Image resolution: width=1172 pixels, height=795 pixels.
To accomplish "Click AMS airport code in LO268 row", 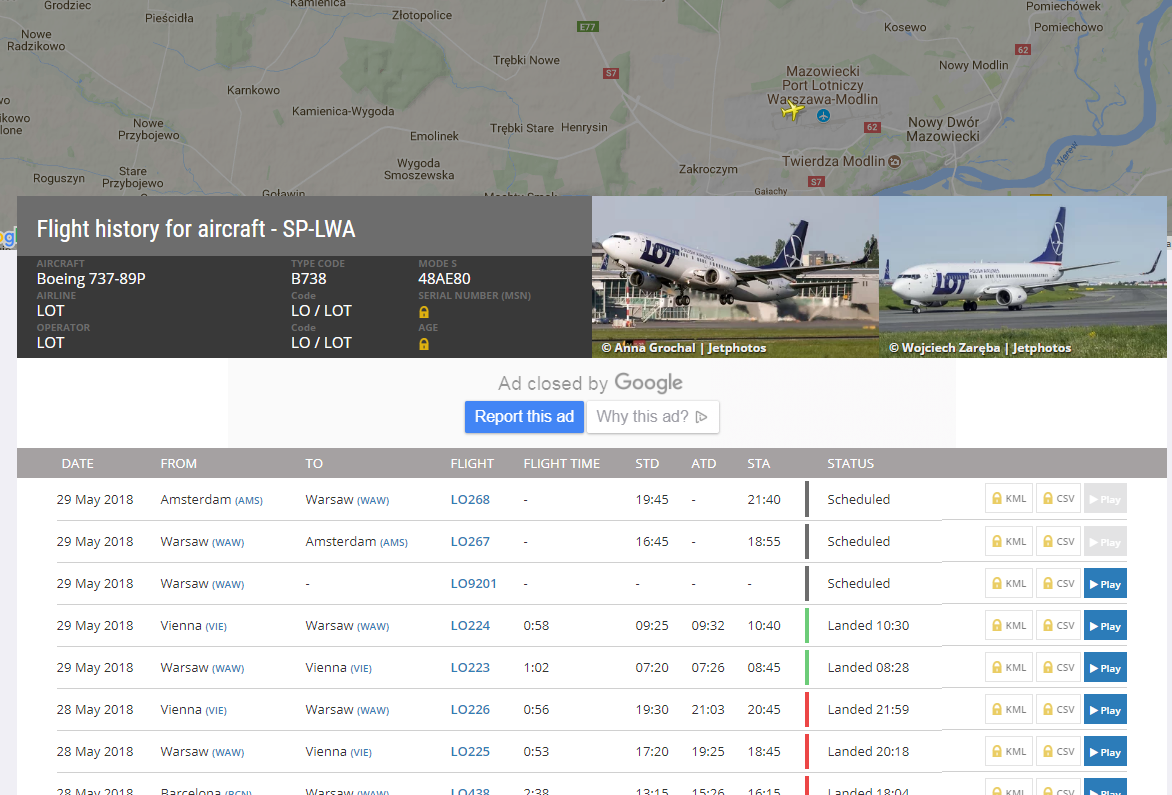I will point(249,501).
